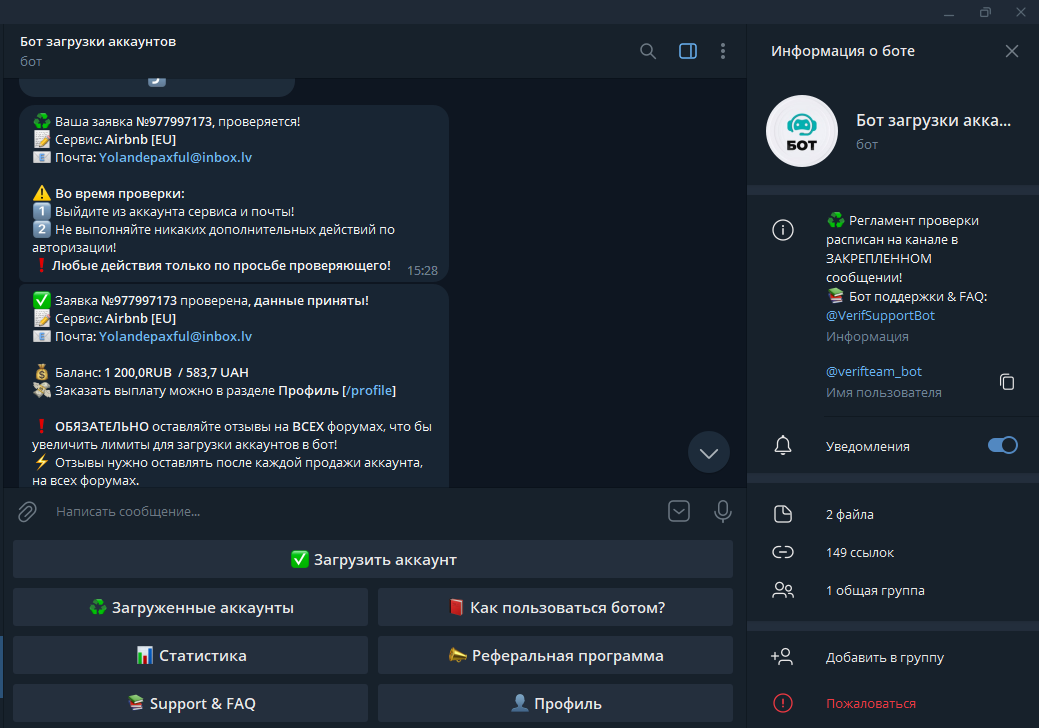Click the microphone voice message icon
Viewport: 1039px width, 728px height.
click(x=722, y=512)
